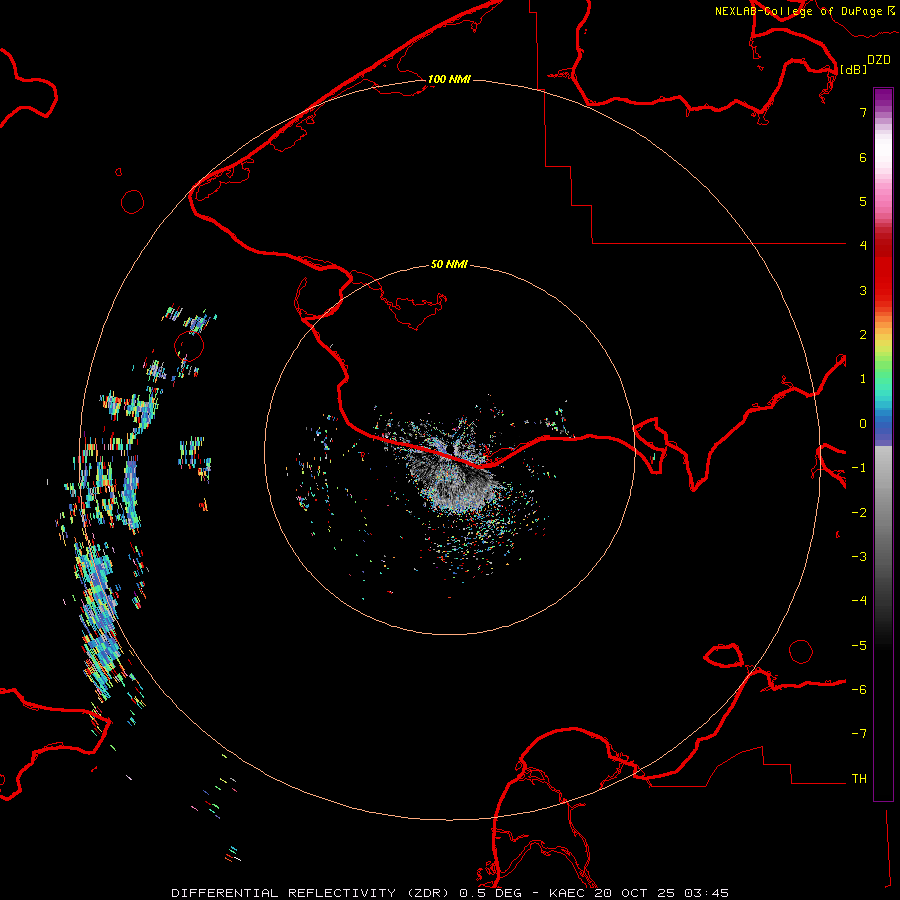This screenshot has height=900, width=900.
Task: Click the 100 NMI range ring label
Action: 449,79
